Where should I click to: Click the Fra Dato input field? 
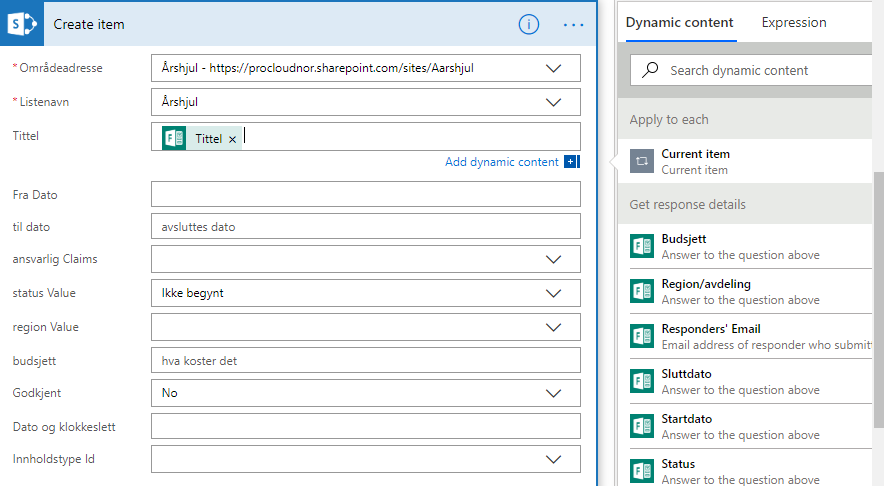click(x=365, y=195)
